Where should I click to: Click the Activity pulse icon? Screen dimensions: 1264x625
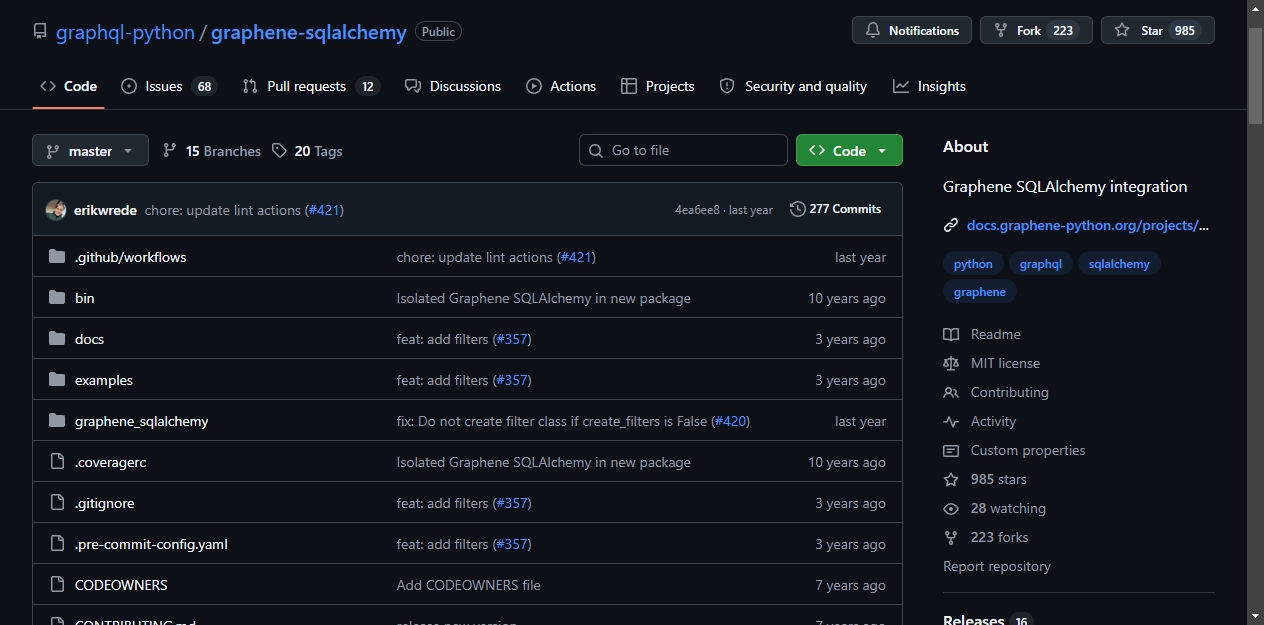tap(951, 421)
